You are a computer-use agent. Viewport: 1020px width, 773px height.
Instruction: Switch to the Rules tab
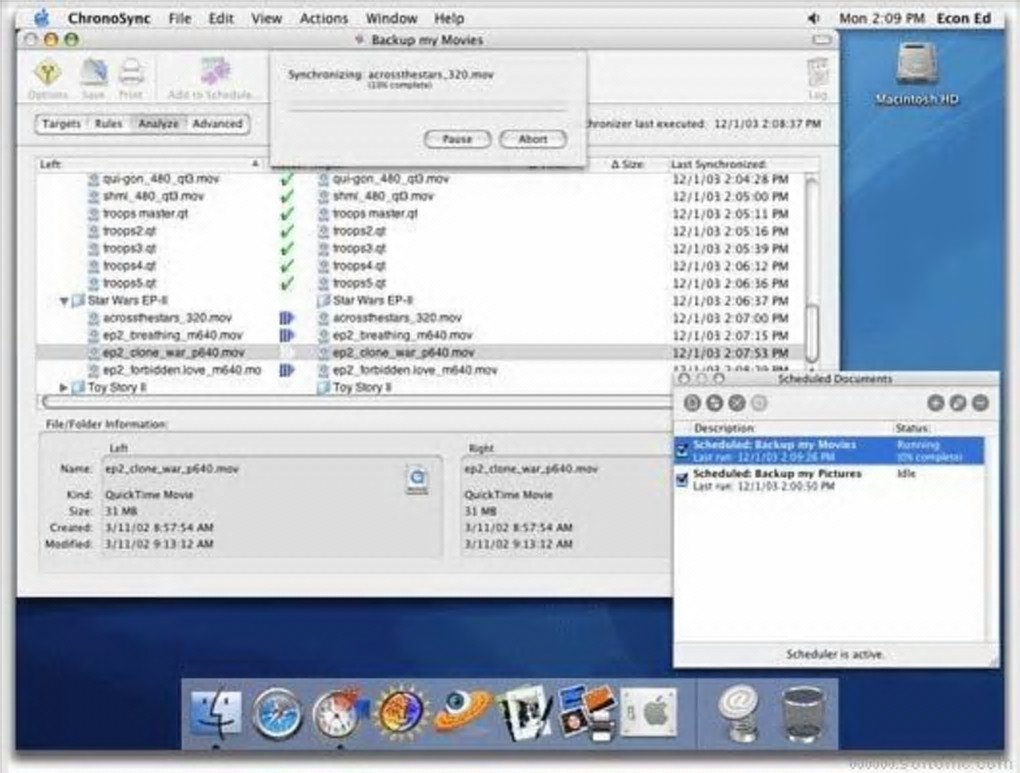(x=108, y=124)
